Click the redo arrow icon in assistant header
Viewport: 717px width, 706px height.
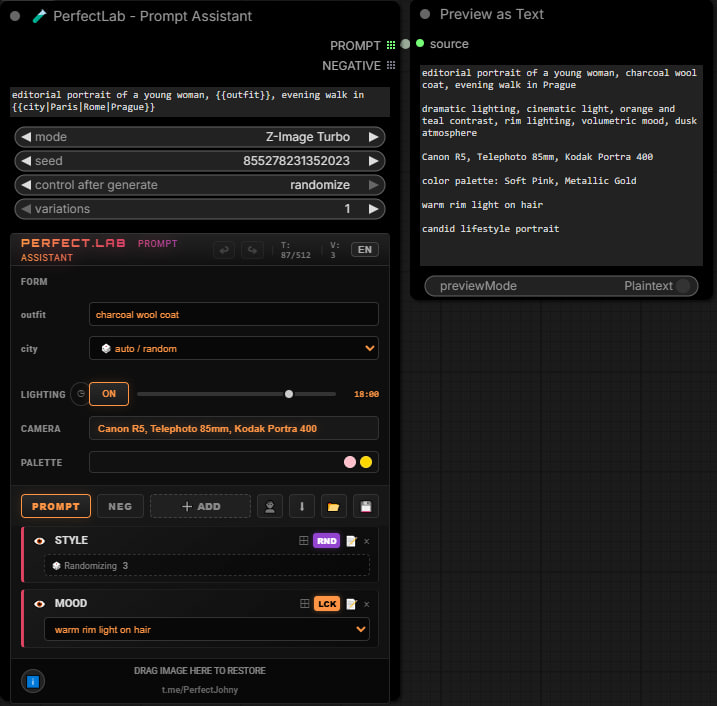click(252, 250)
